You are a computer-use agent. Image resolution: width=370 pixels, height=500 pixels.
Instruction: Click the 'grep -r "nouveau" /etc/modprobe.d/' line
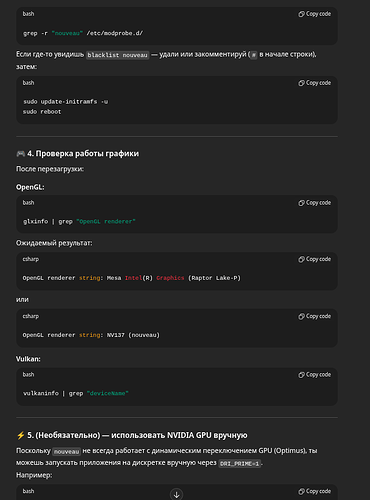pyautogui.click(x=83, y=33)
